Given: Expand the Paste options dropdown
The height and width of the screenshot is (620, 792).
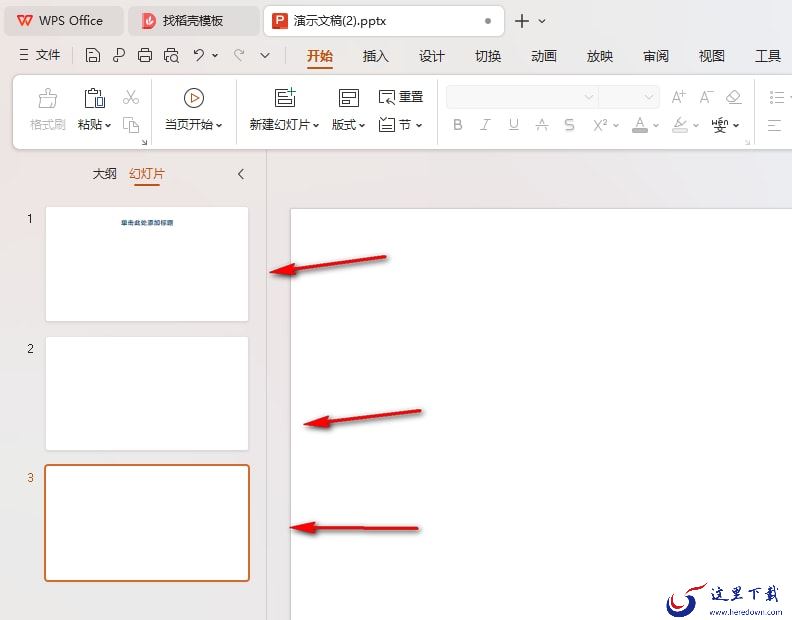Looking at the screenshot, I should coord(108,125).
